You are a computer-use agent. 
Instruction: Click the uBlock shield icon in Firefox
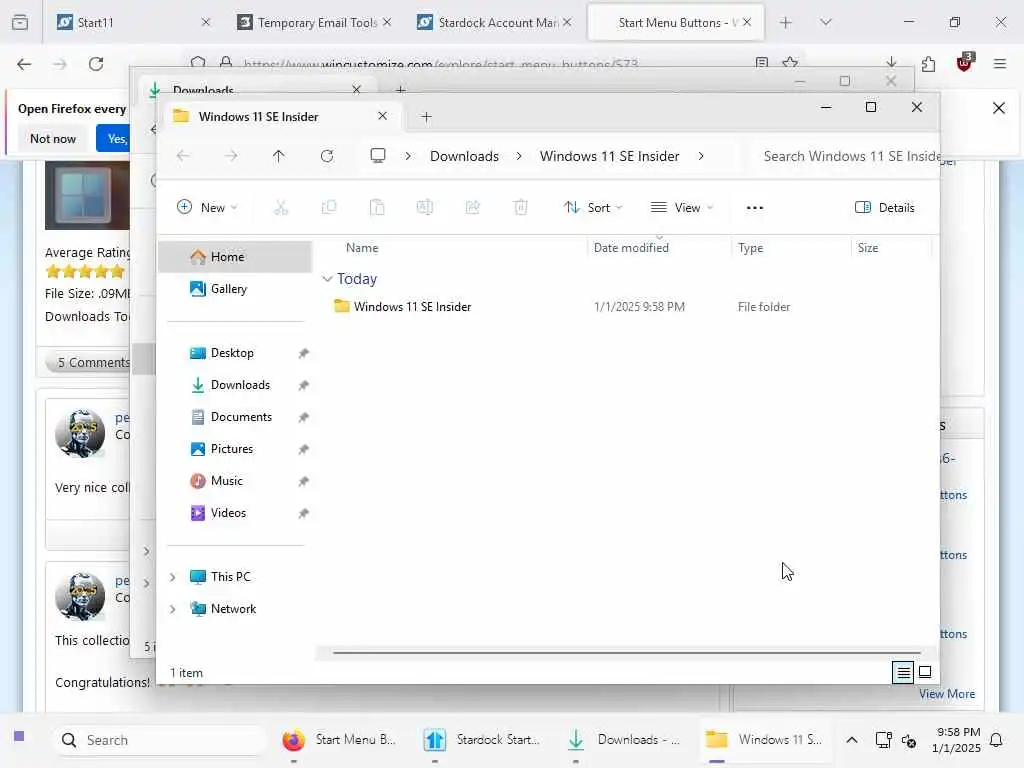click(965, 62)
